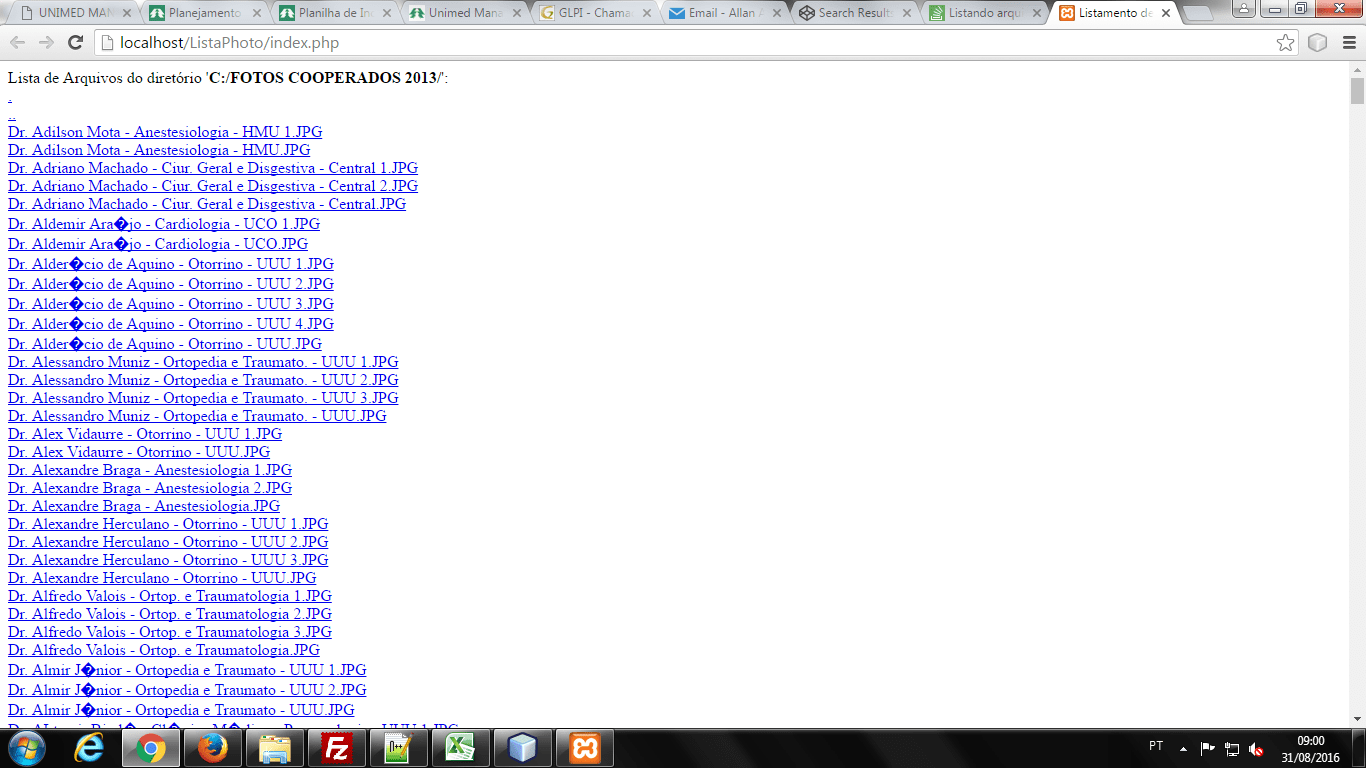This screenshot has width=1366, height=768.
Task: Open the Cardiologia 'UCO 1.JPG' link
Action: click(164, 224)
